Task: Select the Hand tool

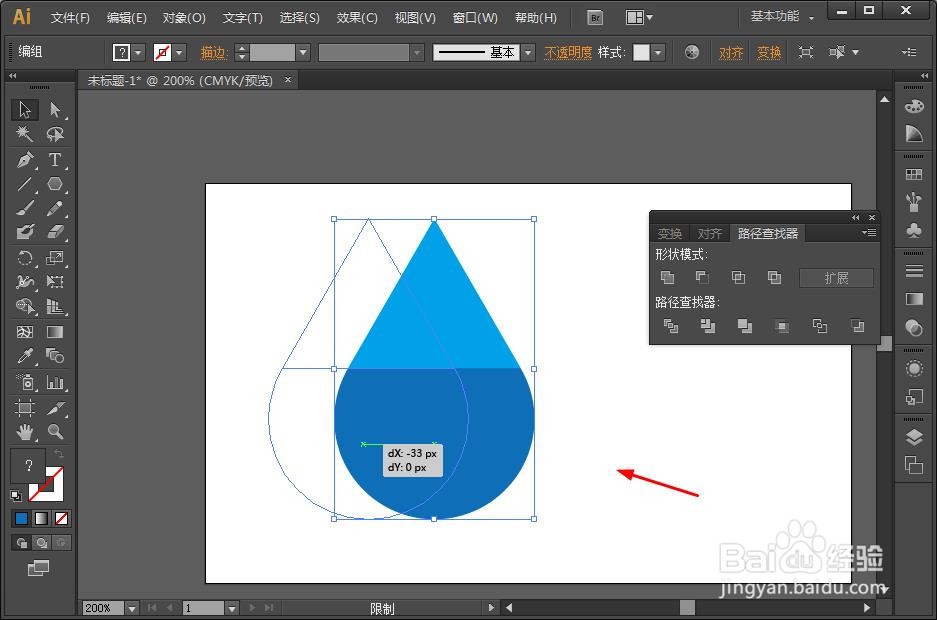Action: click(x=22, y=433)
